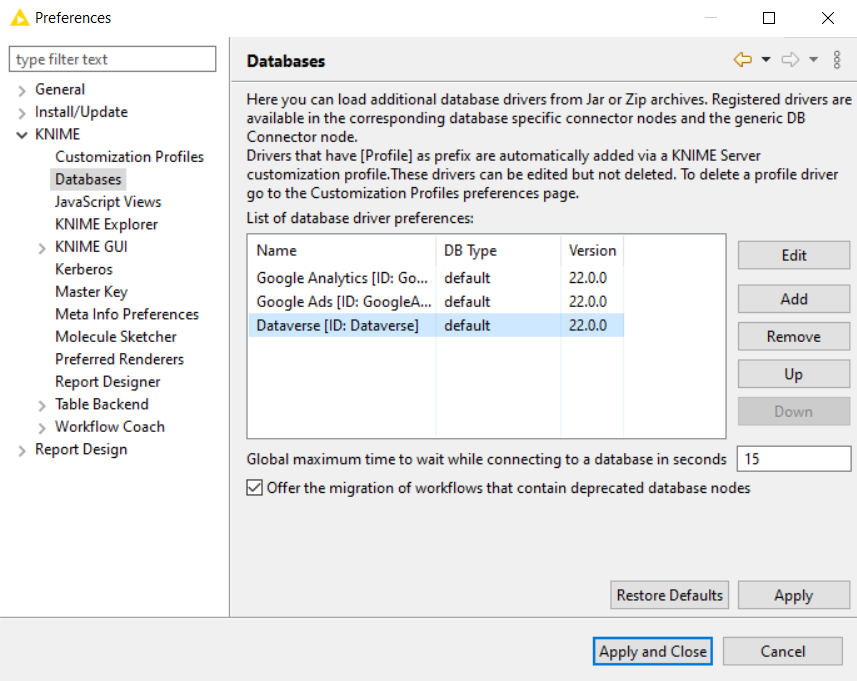Open the three-dot view menu

[837, 60]
